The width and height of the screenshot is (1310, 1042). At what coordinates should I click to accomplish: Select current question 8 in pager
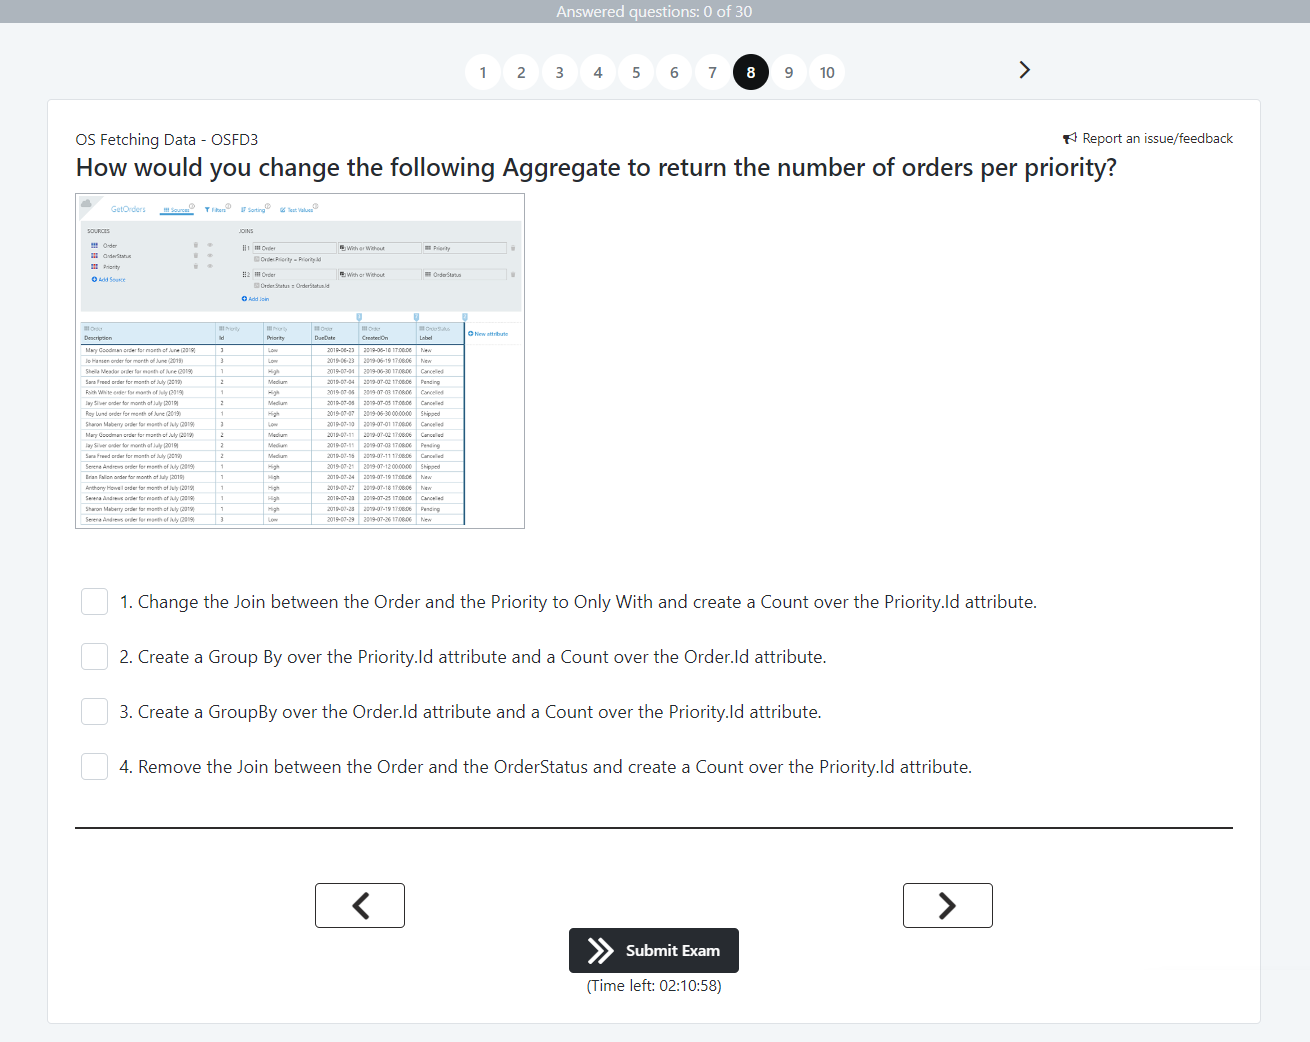[751, 72]
